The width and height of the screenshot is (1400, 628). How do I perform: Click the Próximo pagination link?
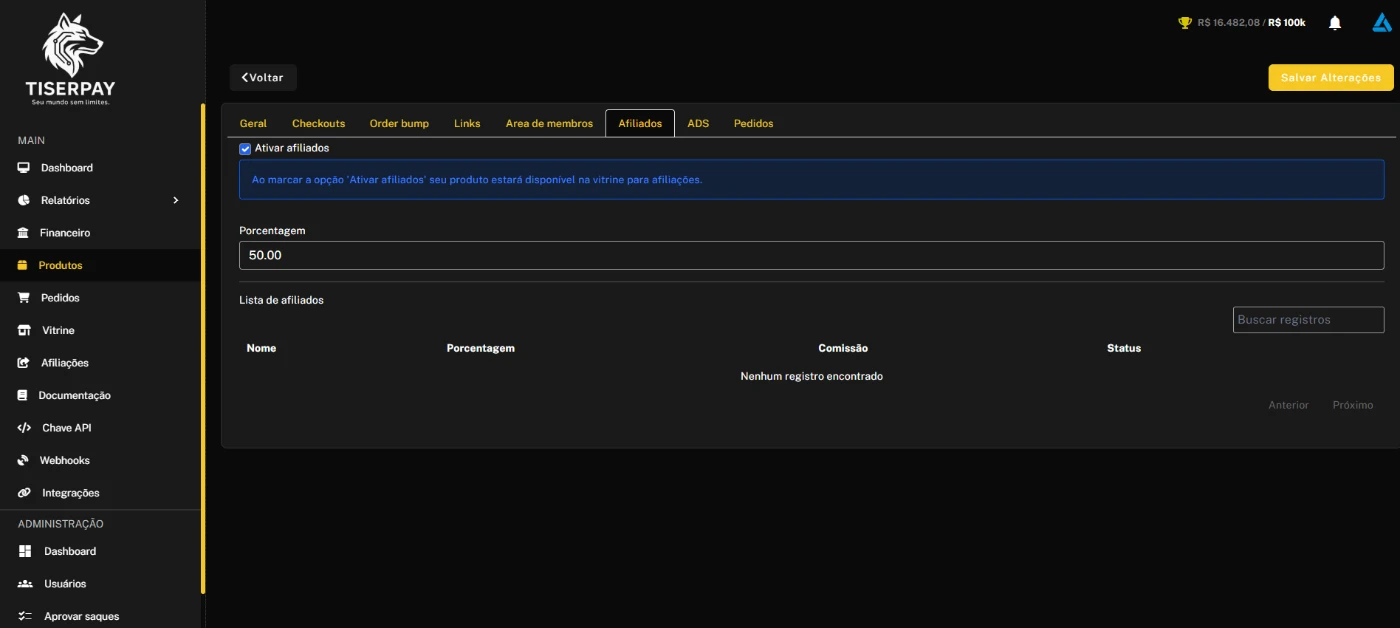click(1352, 405)
